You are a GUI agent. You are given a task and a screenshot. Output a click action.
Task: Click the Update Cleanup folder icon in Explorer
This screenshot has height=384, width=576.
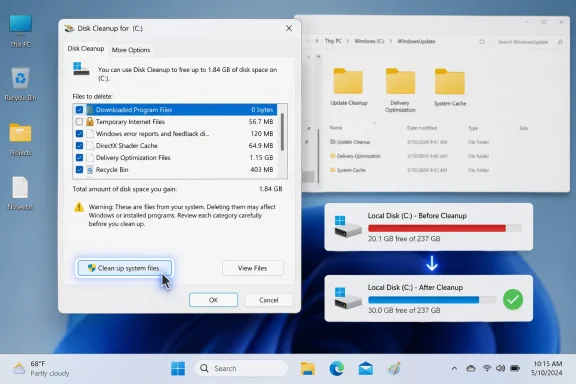348,81
